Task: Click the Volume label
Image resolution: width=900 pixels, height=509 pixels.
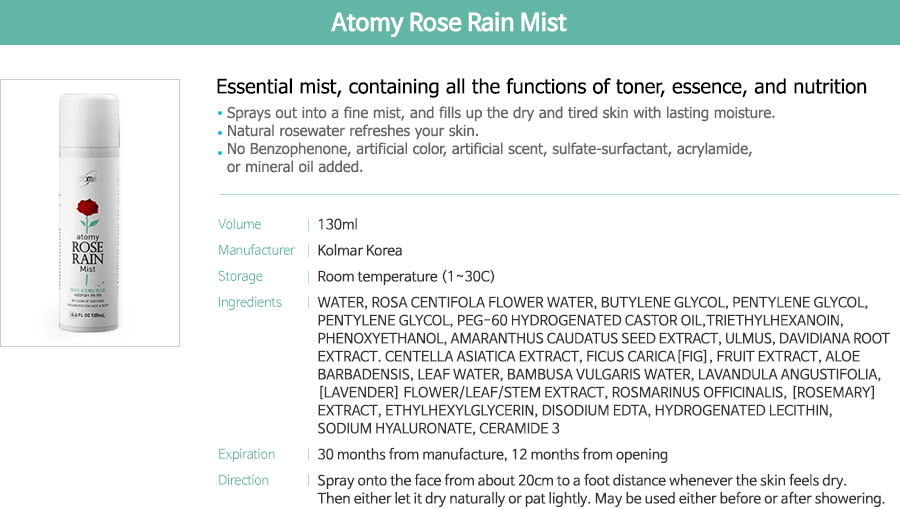Action: point(239,224)
